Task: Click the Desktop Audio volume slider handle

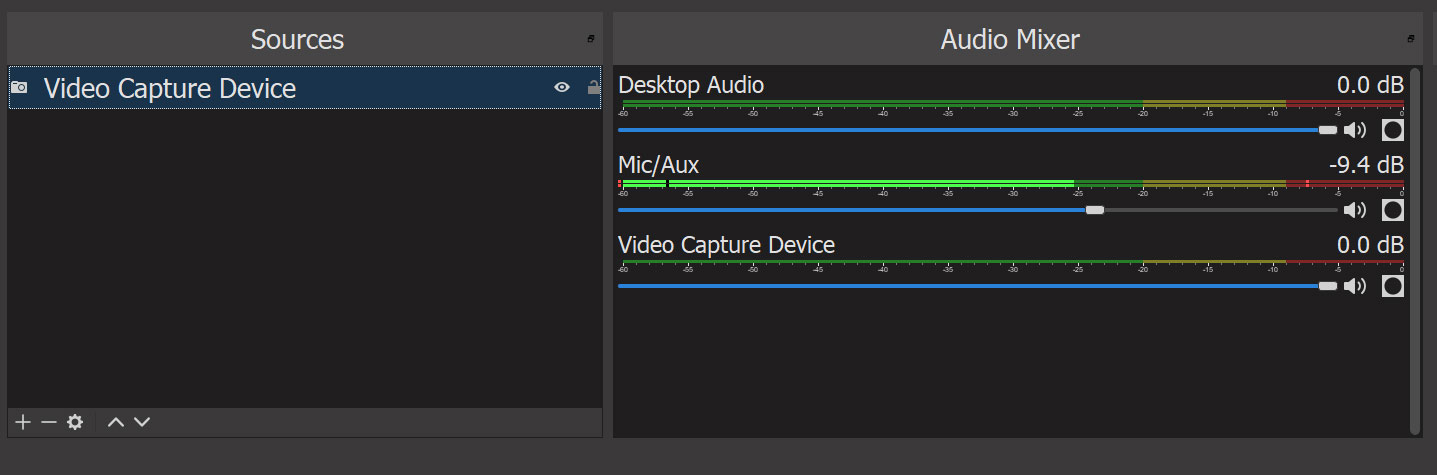Action: coord(1327,130)
